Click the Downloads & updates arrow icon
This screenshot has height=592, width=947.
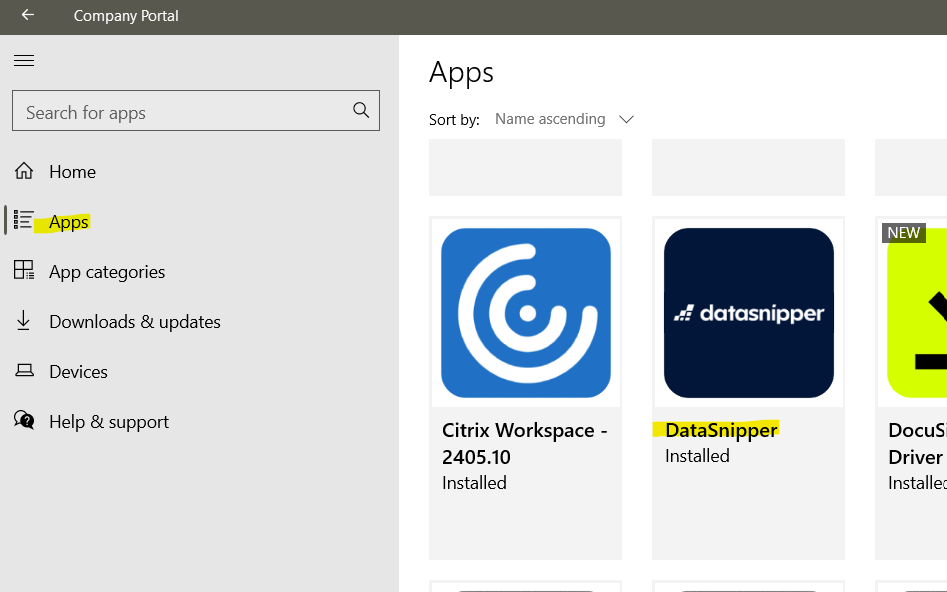[x=24, y=320]
